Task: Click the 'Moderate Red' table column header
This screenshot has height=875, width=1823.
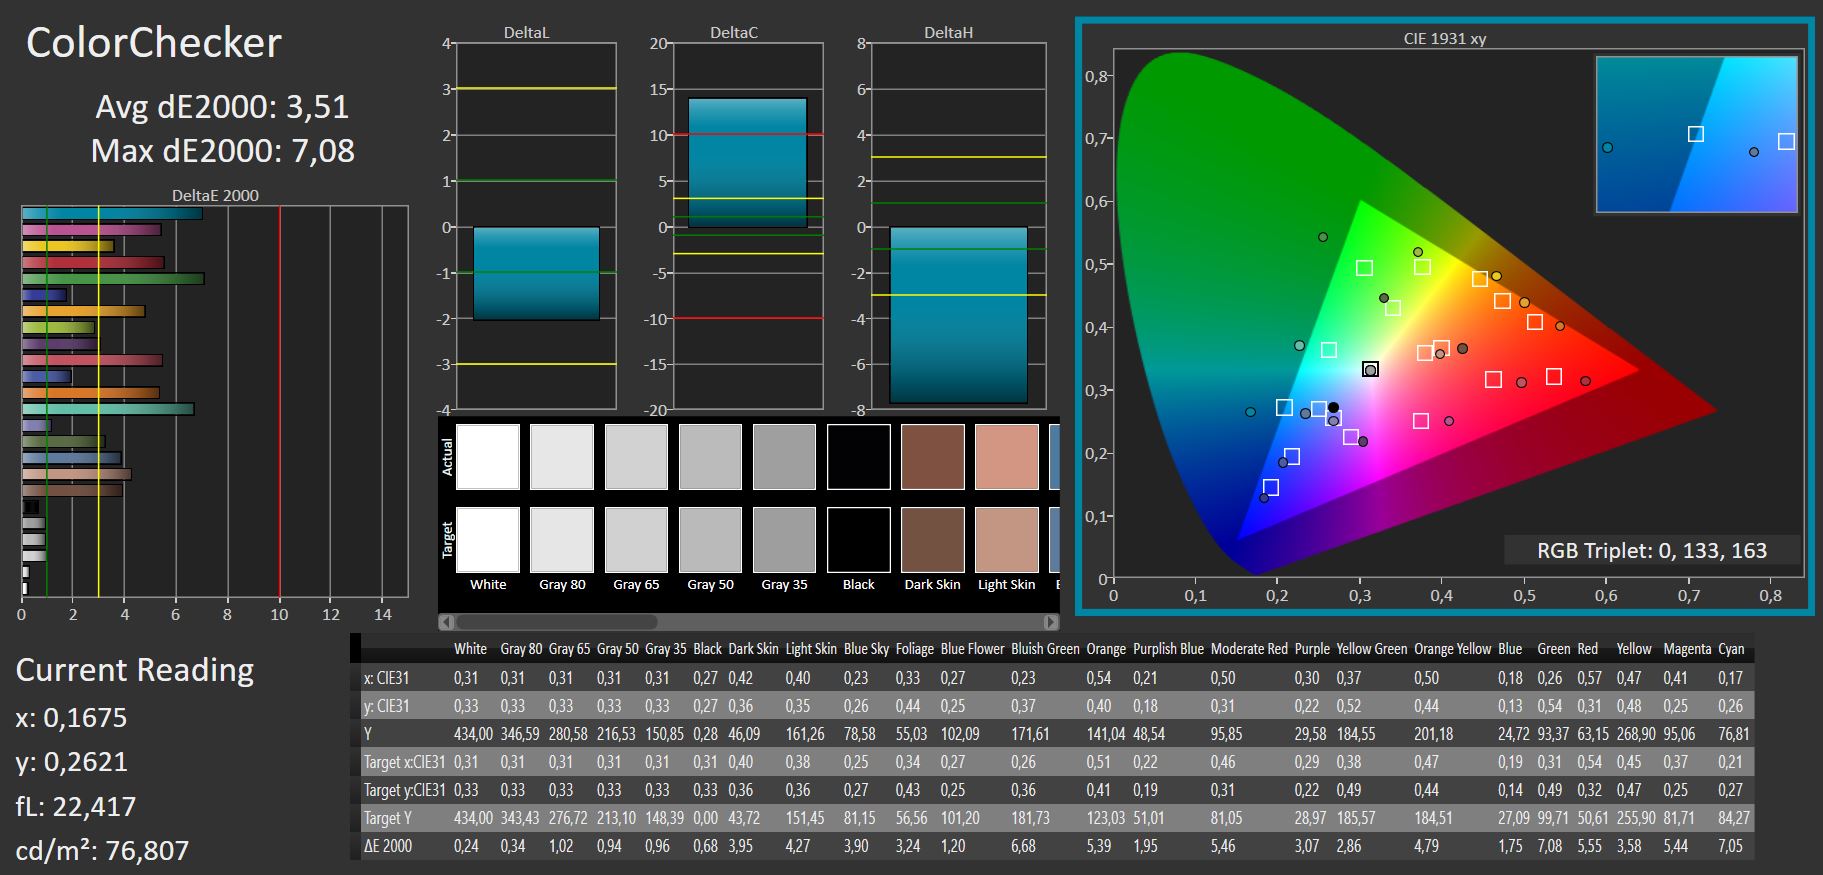Action: pos(1249,649)
